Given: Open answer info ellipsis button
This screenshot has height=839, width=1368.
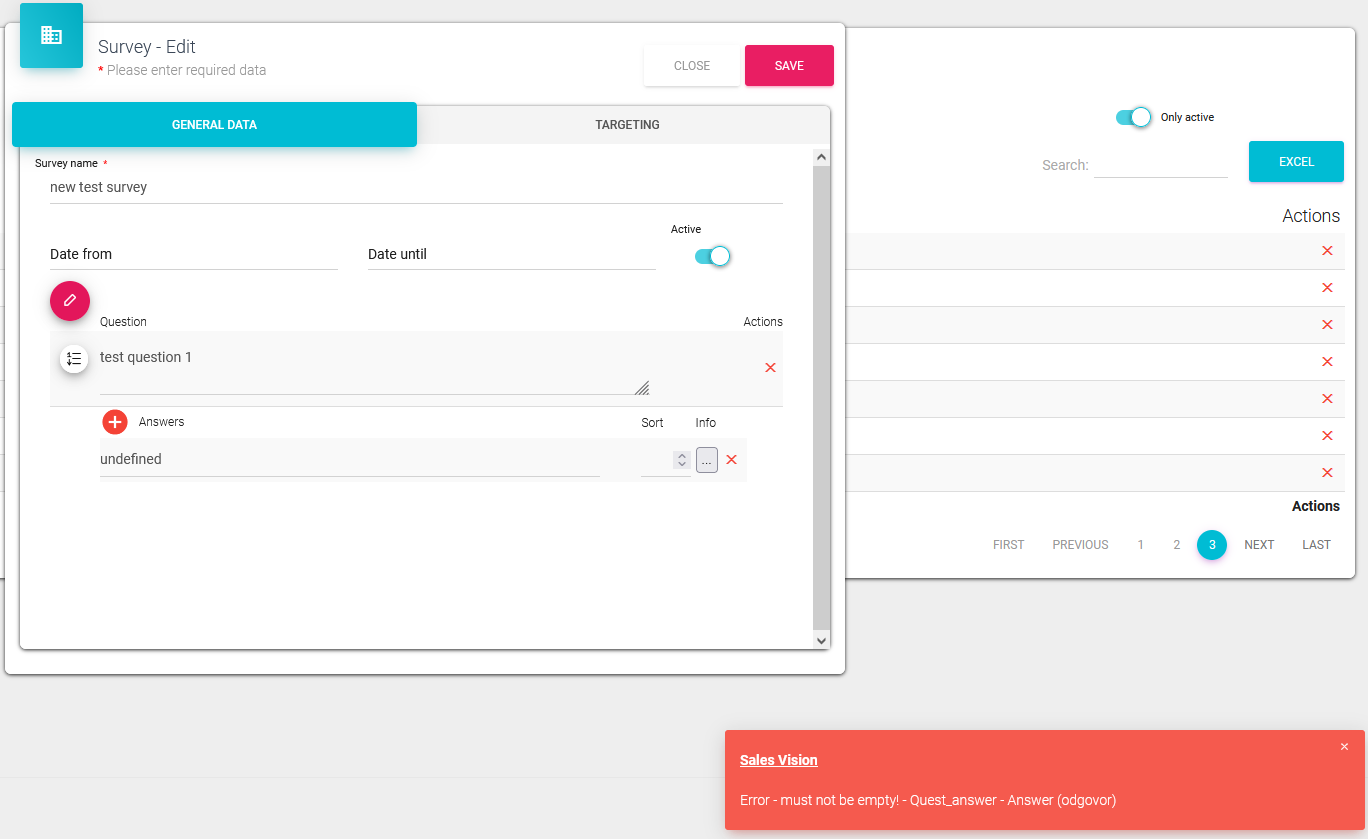Looking at the screenshot, I should click(x=707, y=460).
